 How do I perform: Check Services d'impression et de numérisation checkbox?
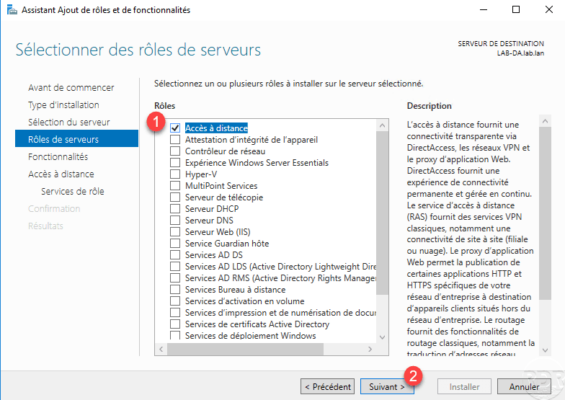[175, 312]
